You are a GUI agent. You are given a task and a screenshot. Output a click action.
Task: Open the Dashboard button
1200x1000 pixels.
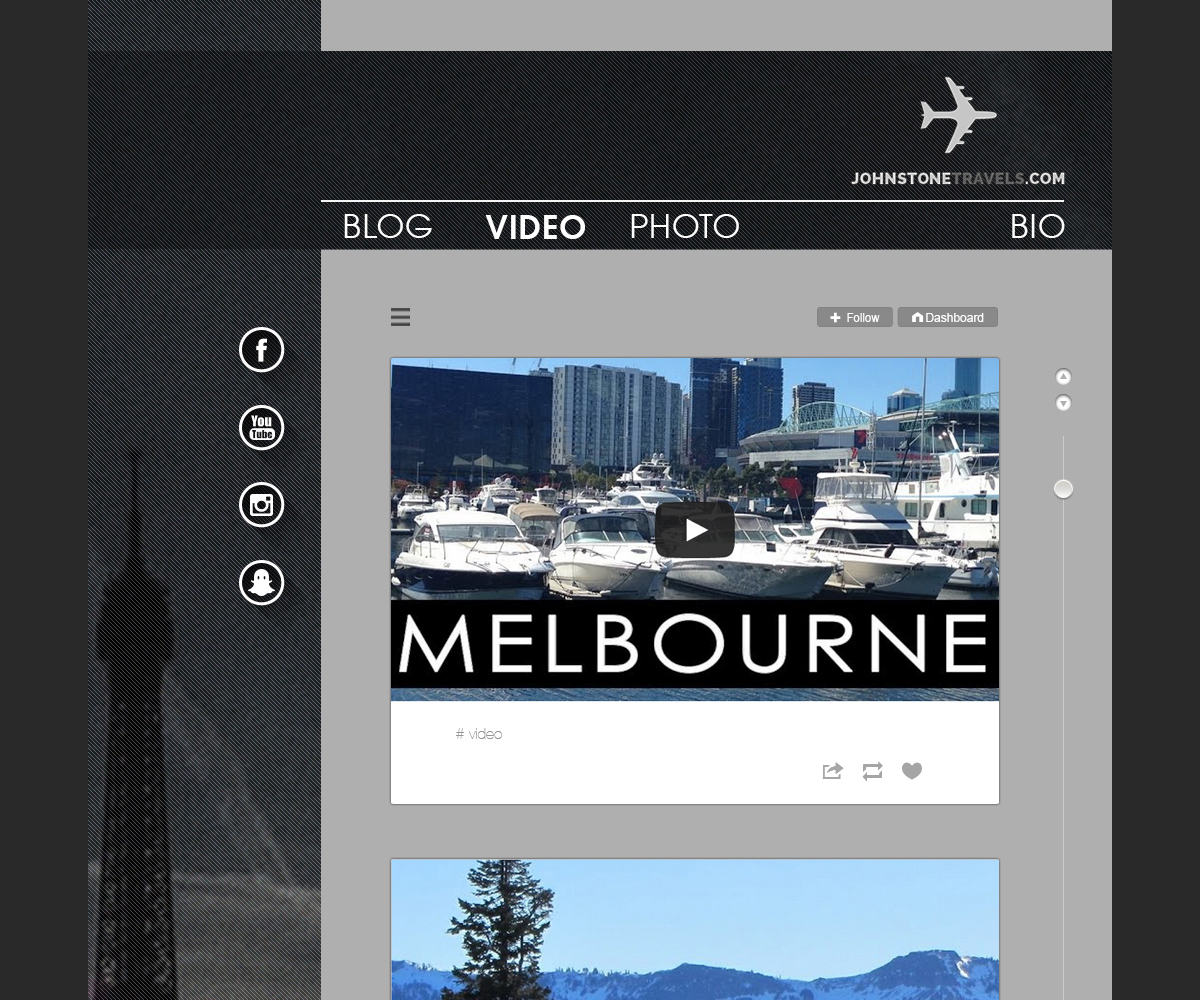[947, 317]
